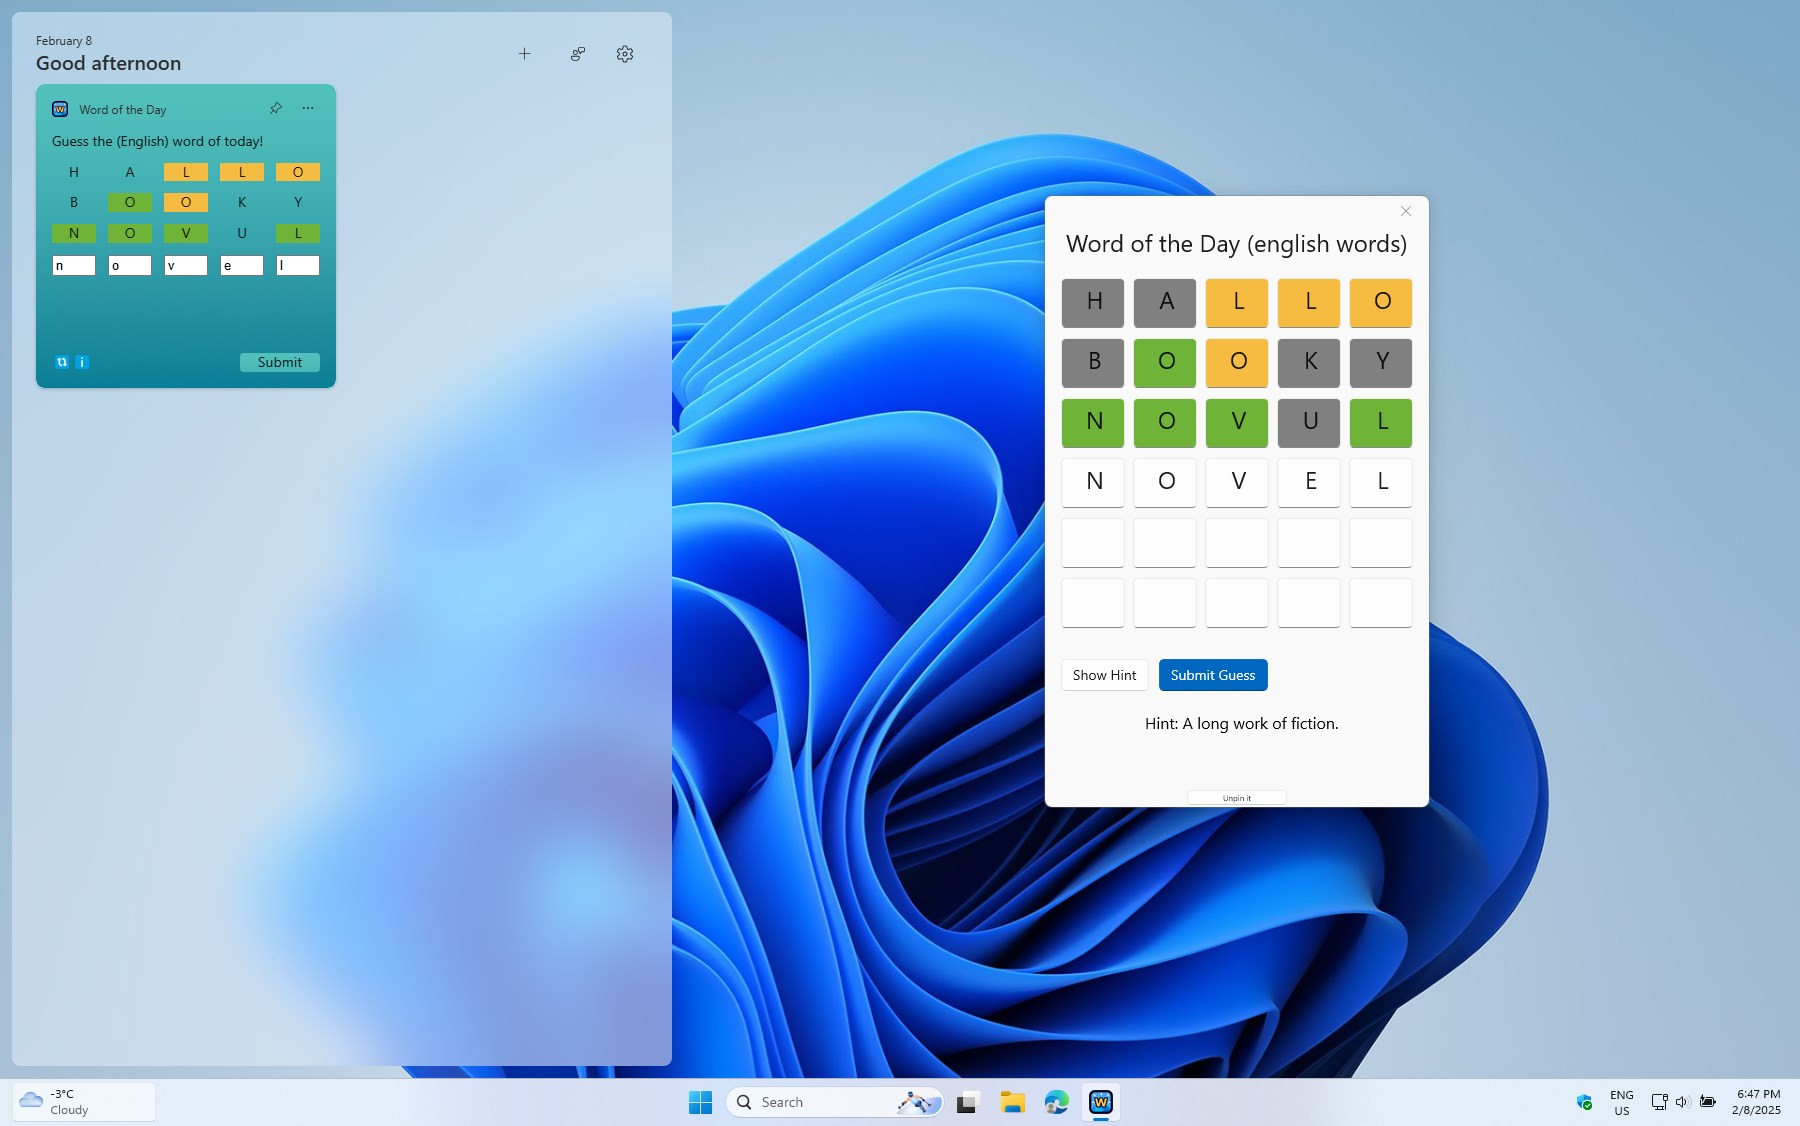Viewport: 1800px width, 1126px height.
Task: Launch Microsoft Edge from the taskbar
Action: (1057, 1102)
